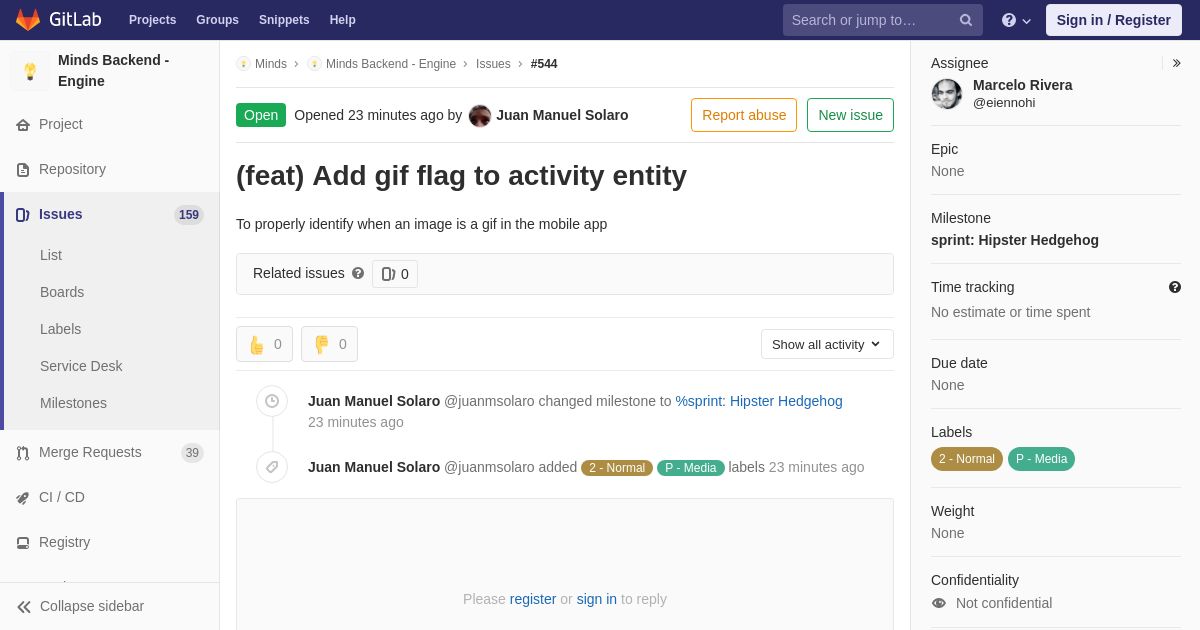Click the P - Media label in the sidebar

coord(1041,459)
